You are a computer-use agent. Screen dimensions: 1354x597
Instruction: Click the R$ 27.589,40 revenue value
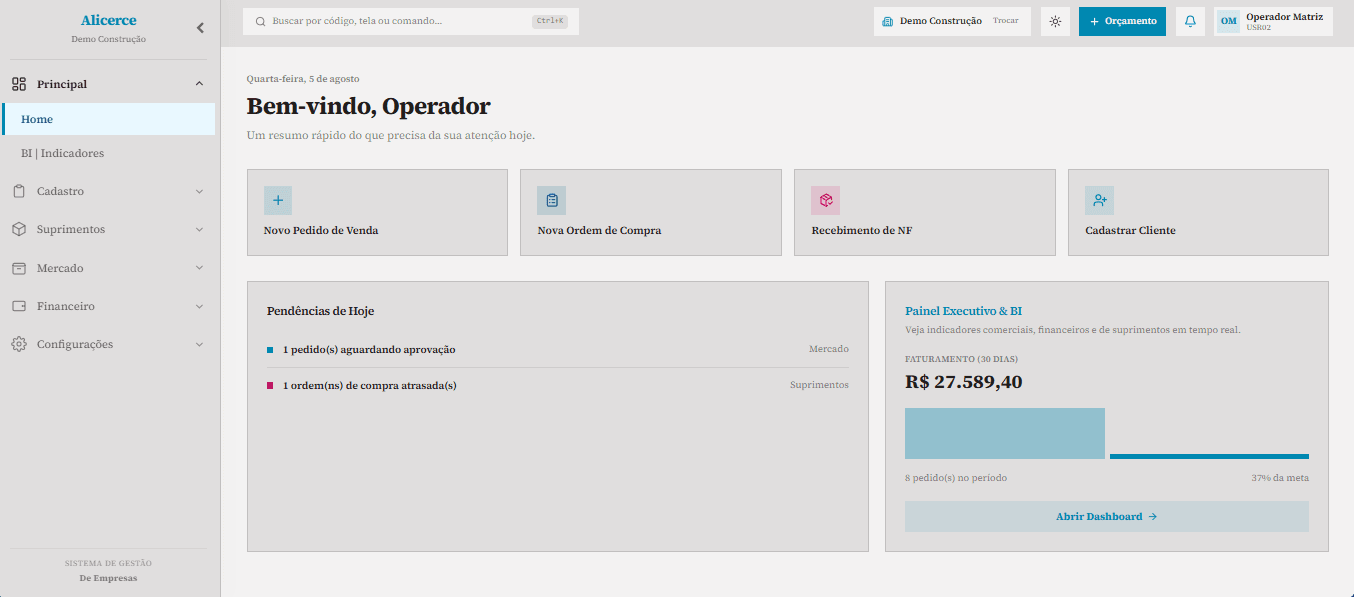(964, 382)
